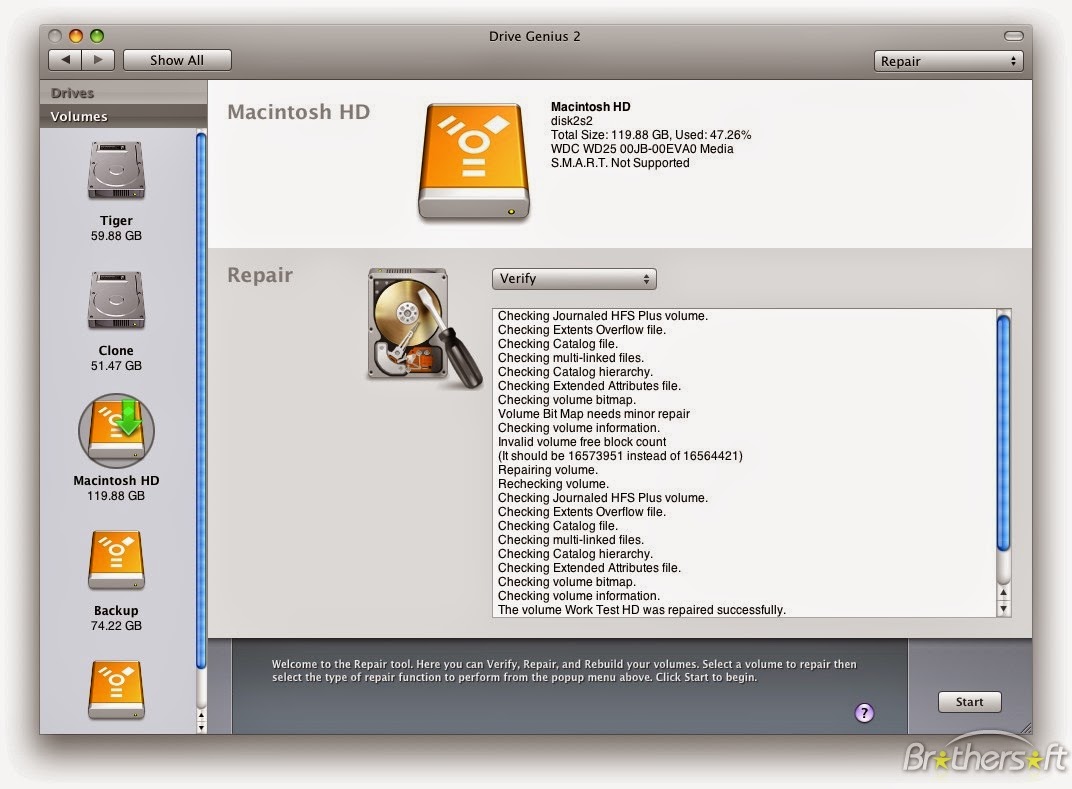The height and width of the screenshot is (789, 1072).
Task: Click the log panel scrollbar thumb
Action: [1003, 432]
